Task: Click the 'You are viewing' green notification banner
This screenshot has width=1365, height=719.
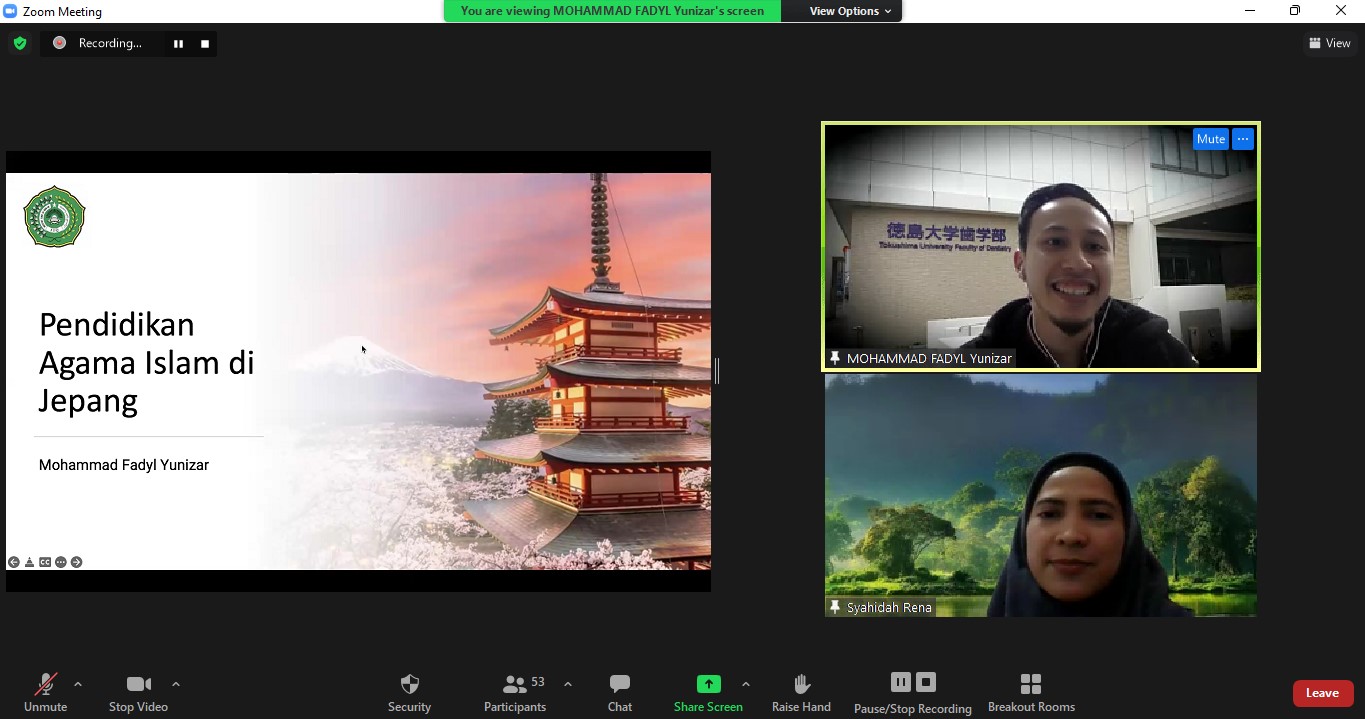Action: (x=612, y=11)
